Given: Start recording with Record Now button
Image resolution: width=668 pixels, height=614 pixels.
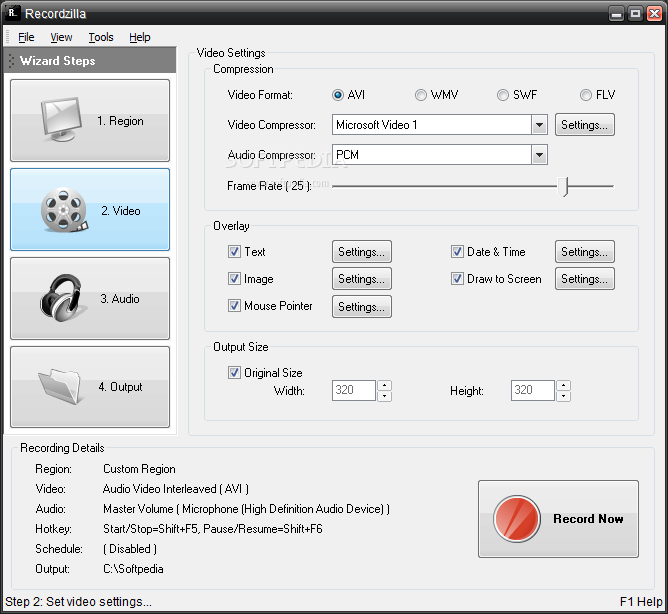Looking at the screenshot, I should point(558,519).
